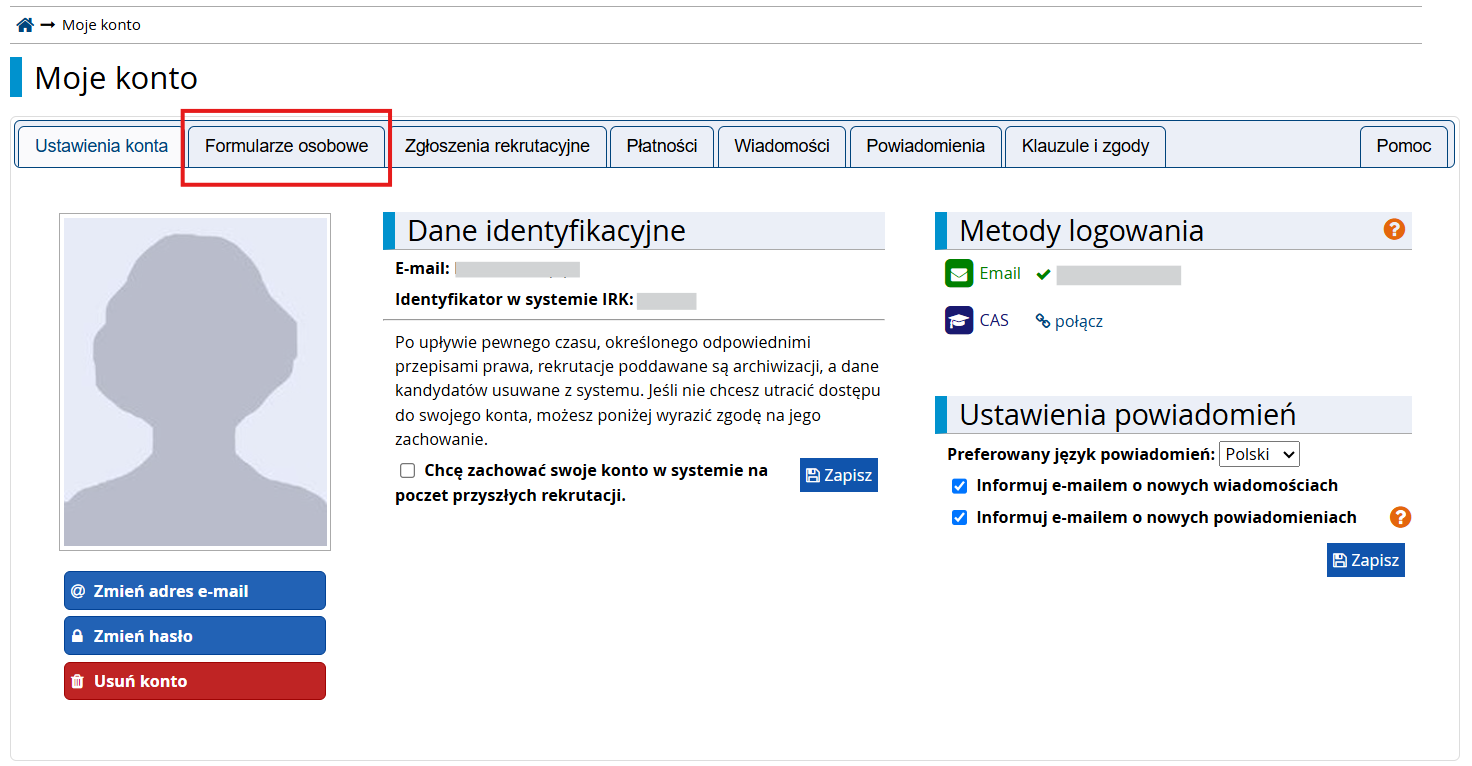Screen dimensions: 1472x766
Task: Switch to Ustawienia konta tab
Action: pos(101,146)
